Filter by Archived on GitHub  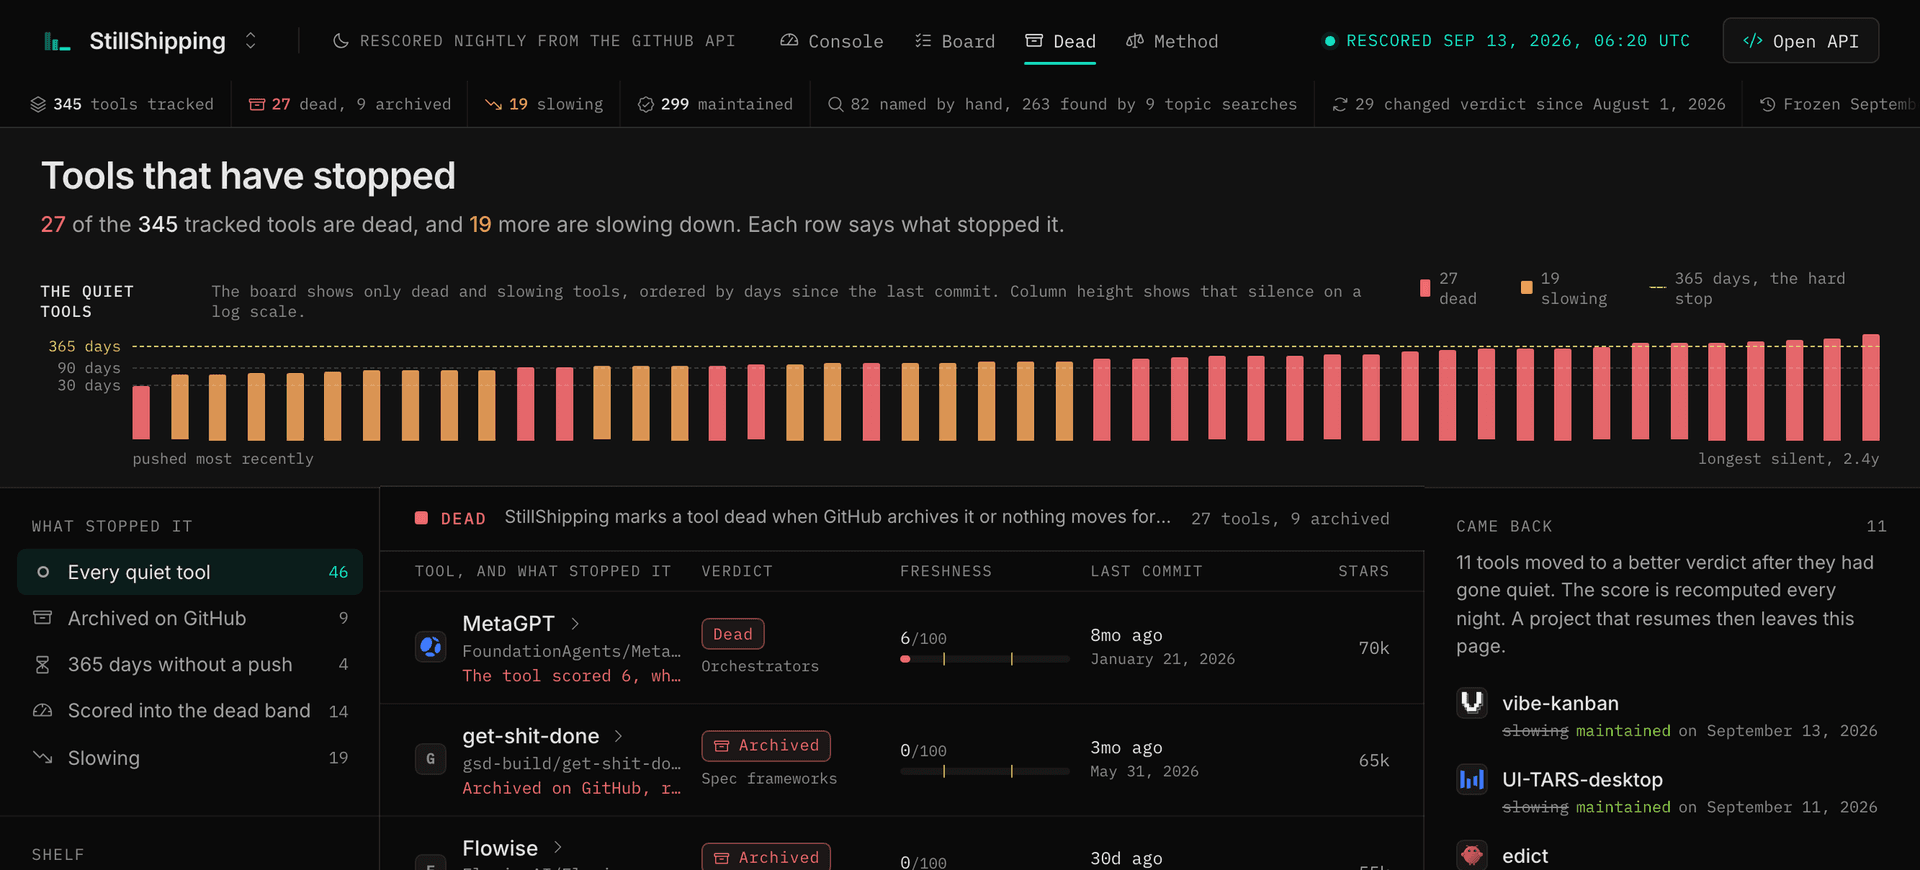(x=190, y=618)
